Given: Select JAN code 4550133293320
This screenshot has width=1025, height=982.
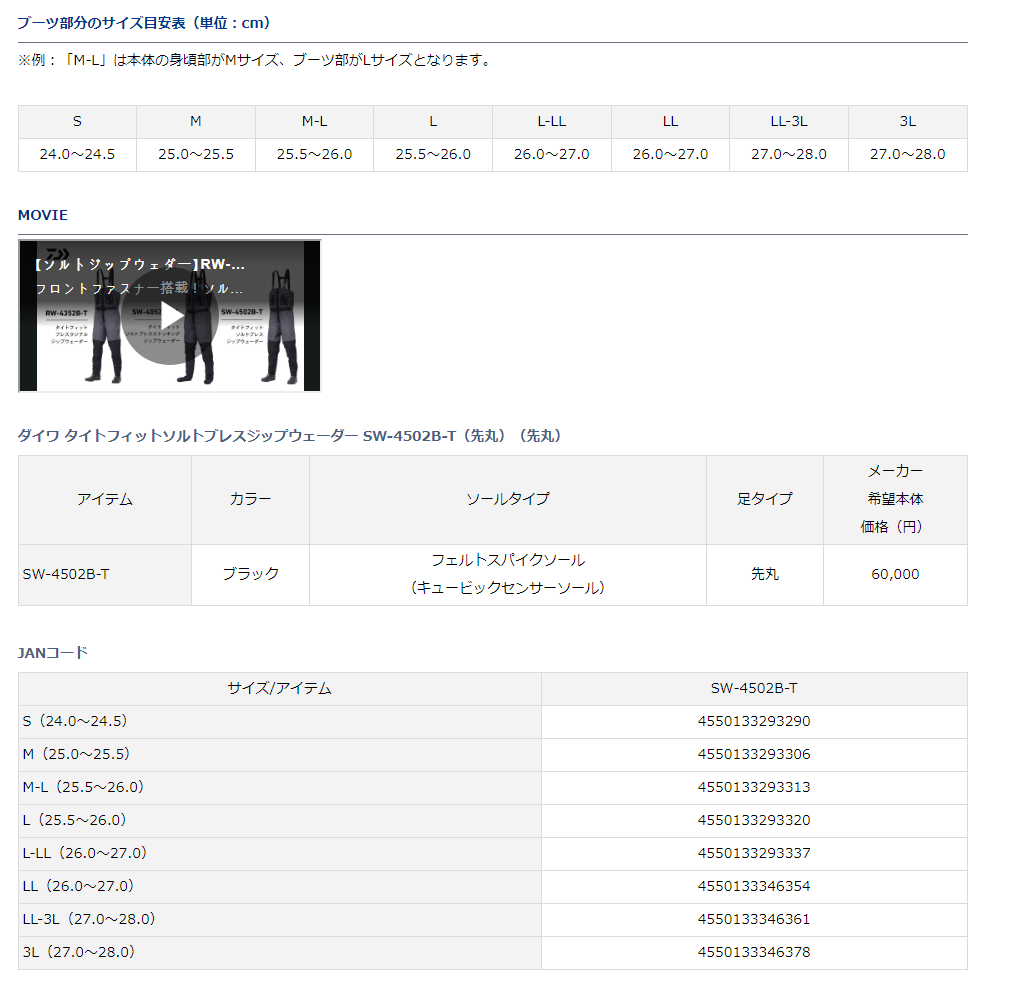Looking at the screenshot, I should click(754, 821).
